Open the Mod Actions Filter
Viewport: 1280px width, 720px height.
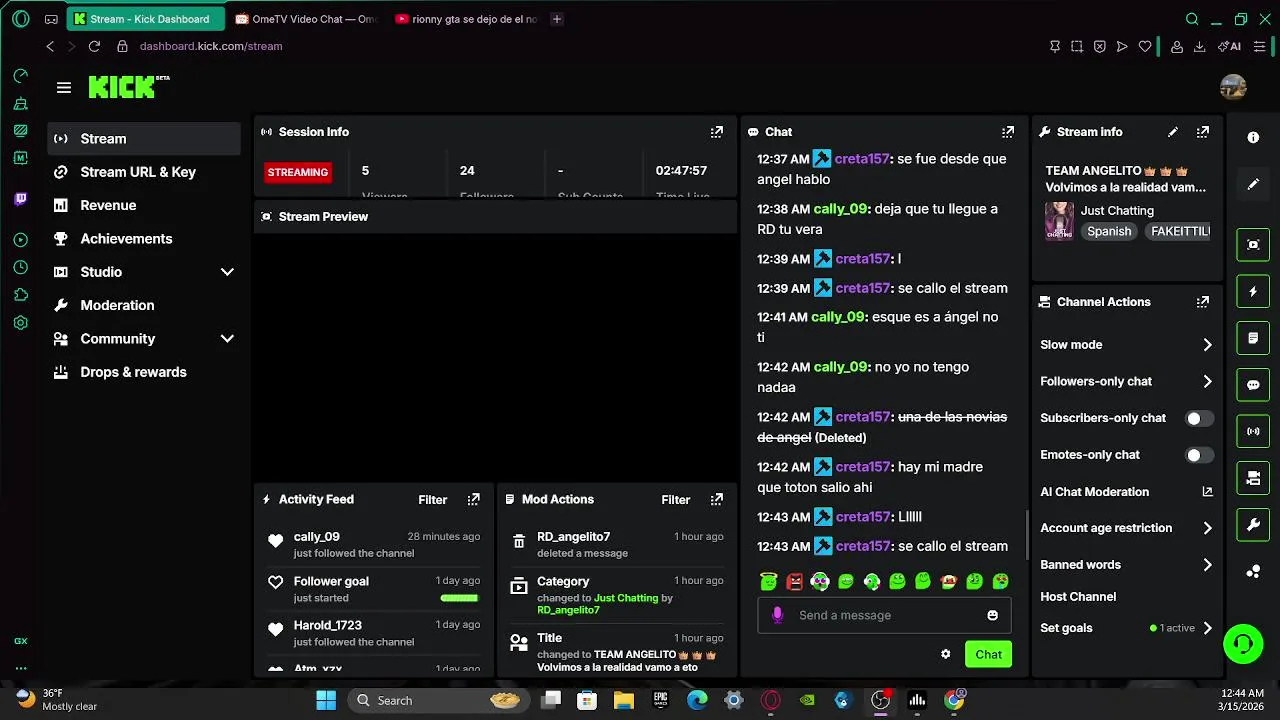(x=675, y=500)
